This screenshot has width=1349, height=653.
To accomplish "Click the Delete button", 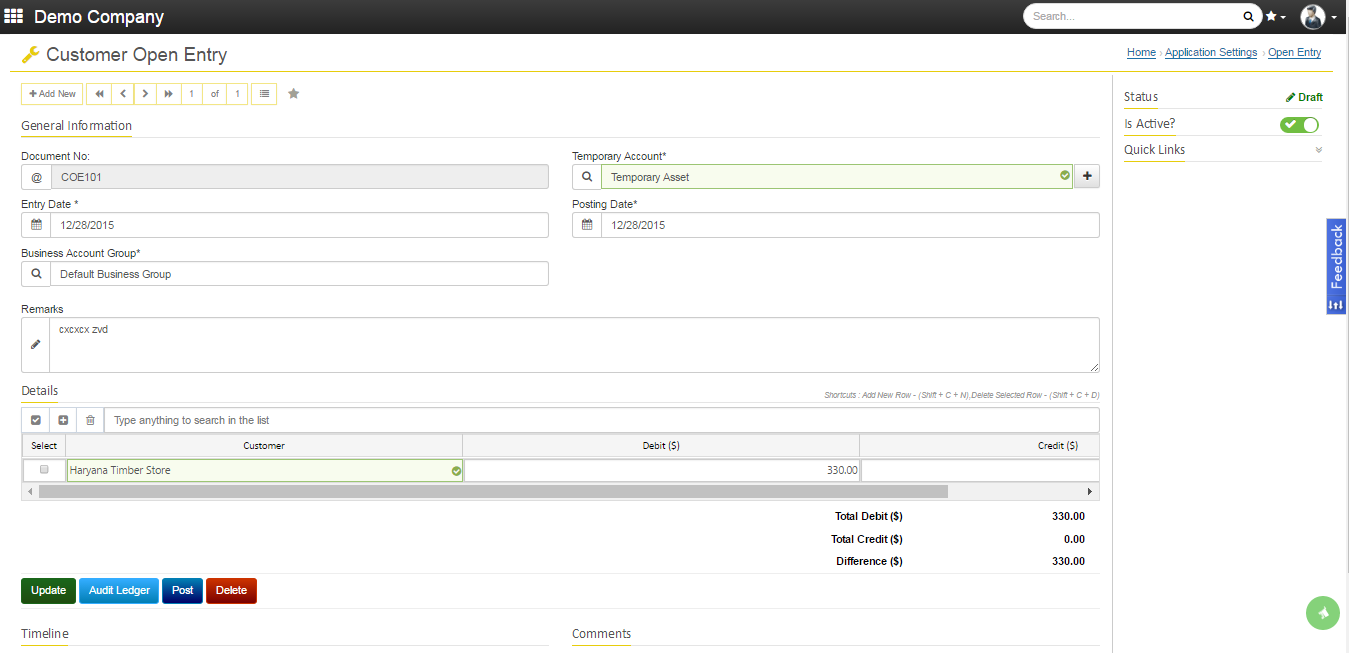I will [231, 591].
